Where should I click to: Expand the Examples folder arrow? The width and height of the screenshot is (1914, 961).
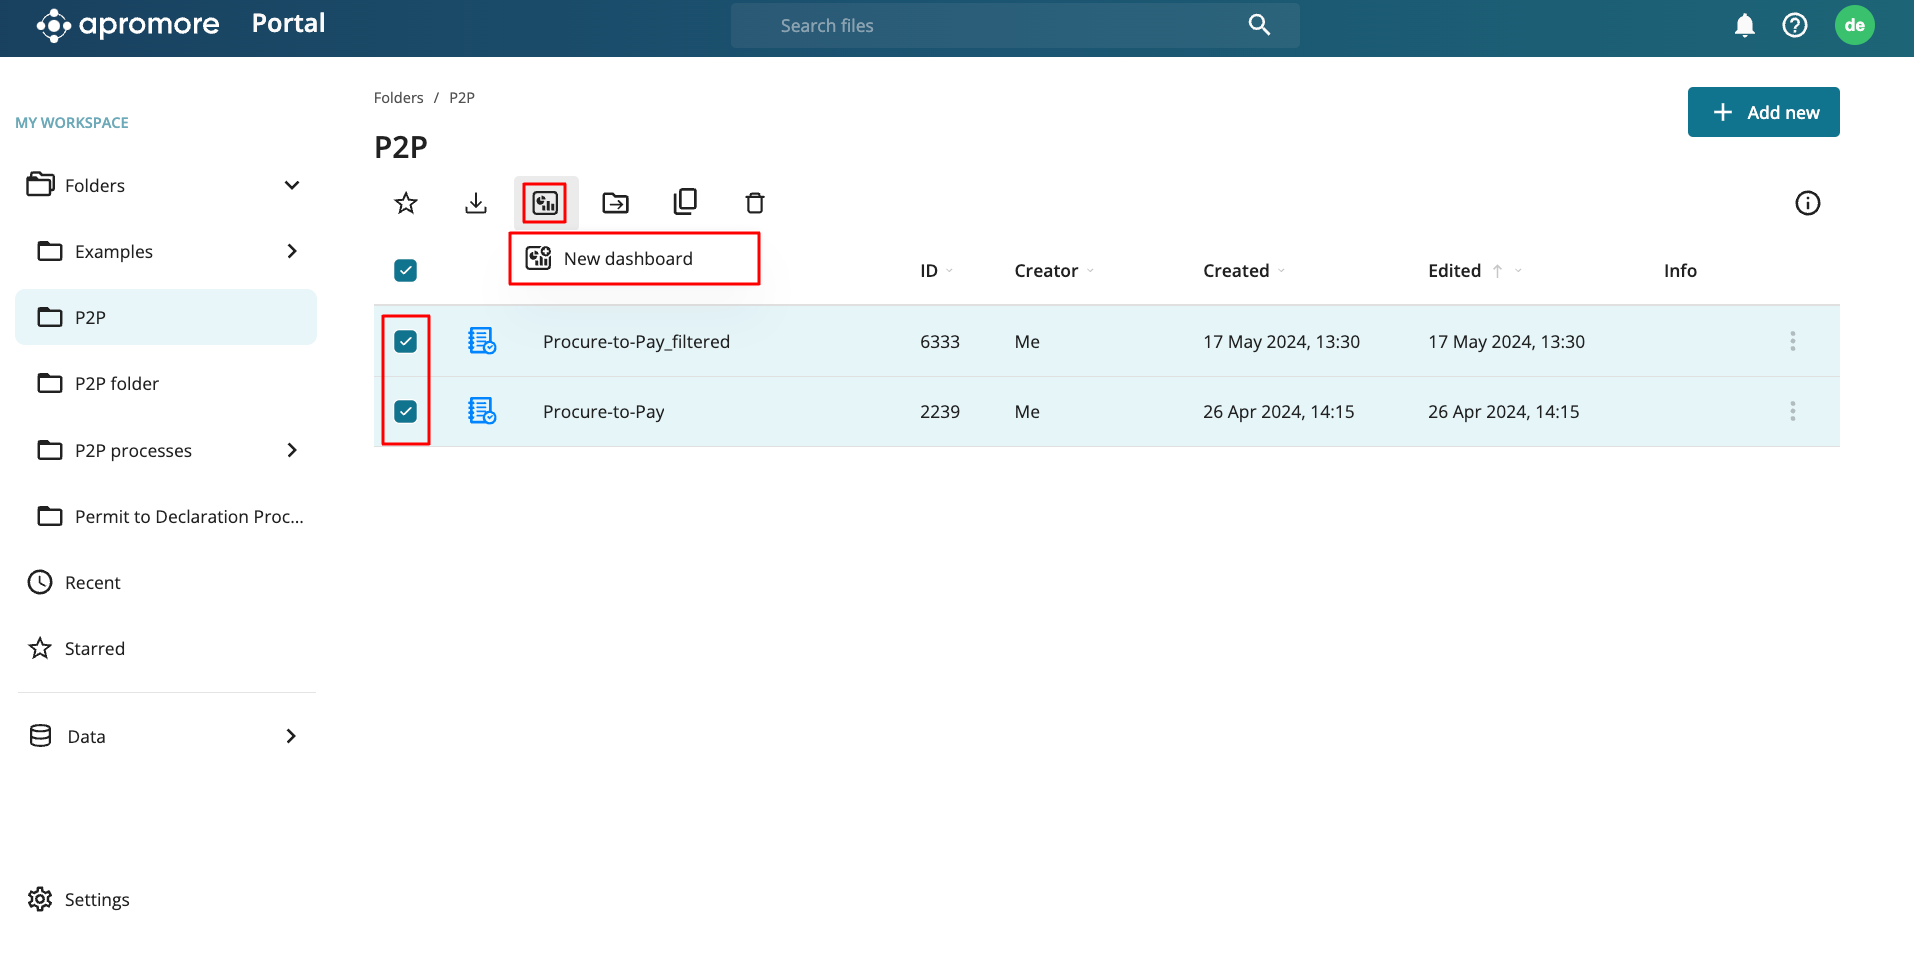(x=292, y=251)
